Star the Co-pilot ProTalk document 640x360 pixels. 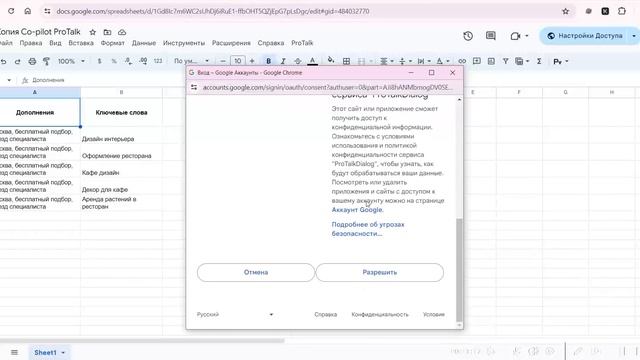coord(93,32)
